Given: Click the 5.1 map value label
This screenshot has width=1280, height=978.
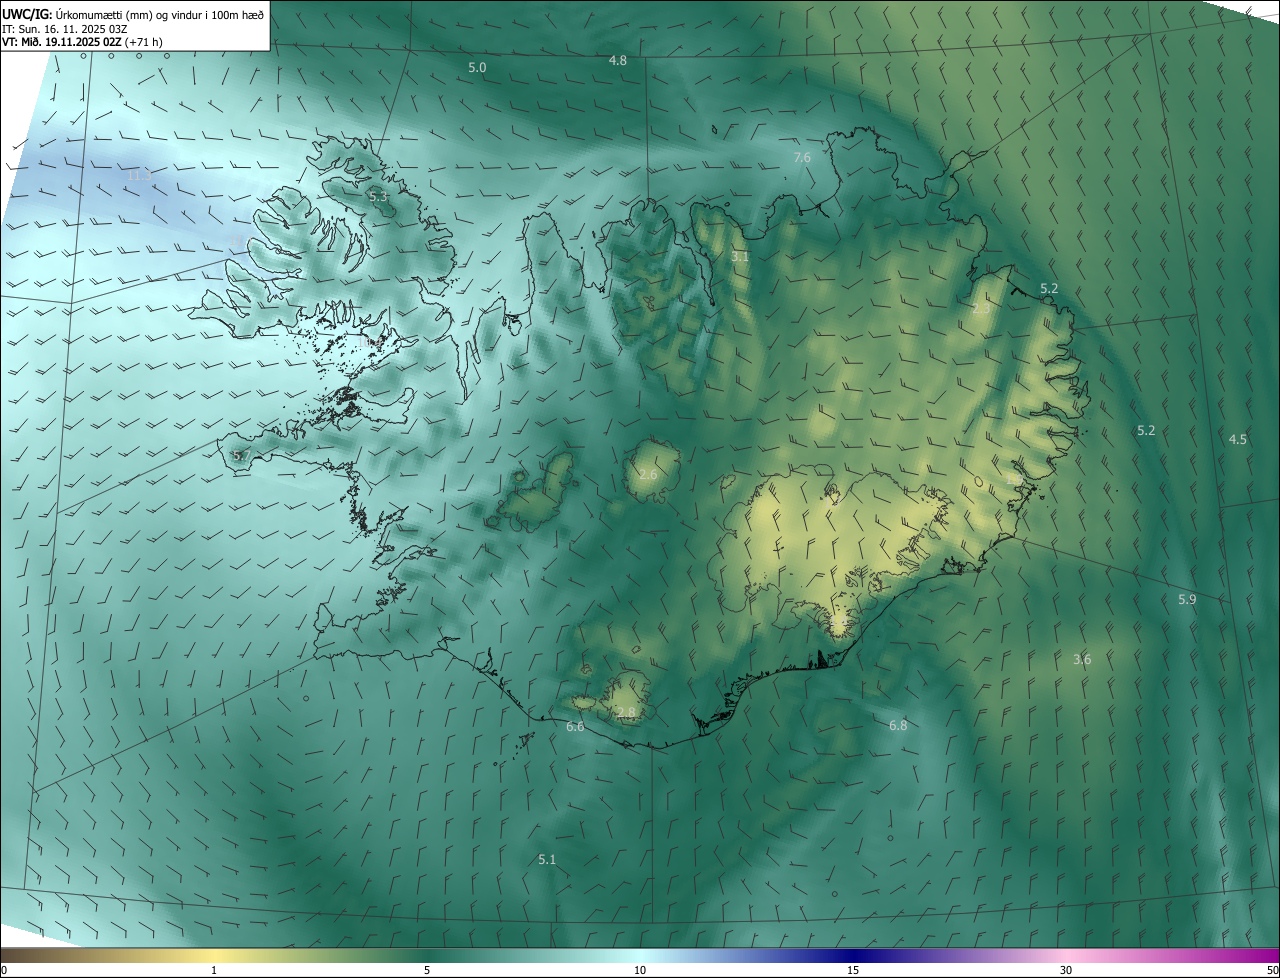Looking at the screenshot, I should pos(547,859).
